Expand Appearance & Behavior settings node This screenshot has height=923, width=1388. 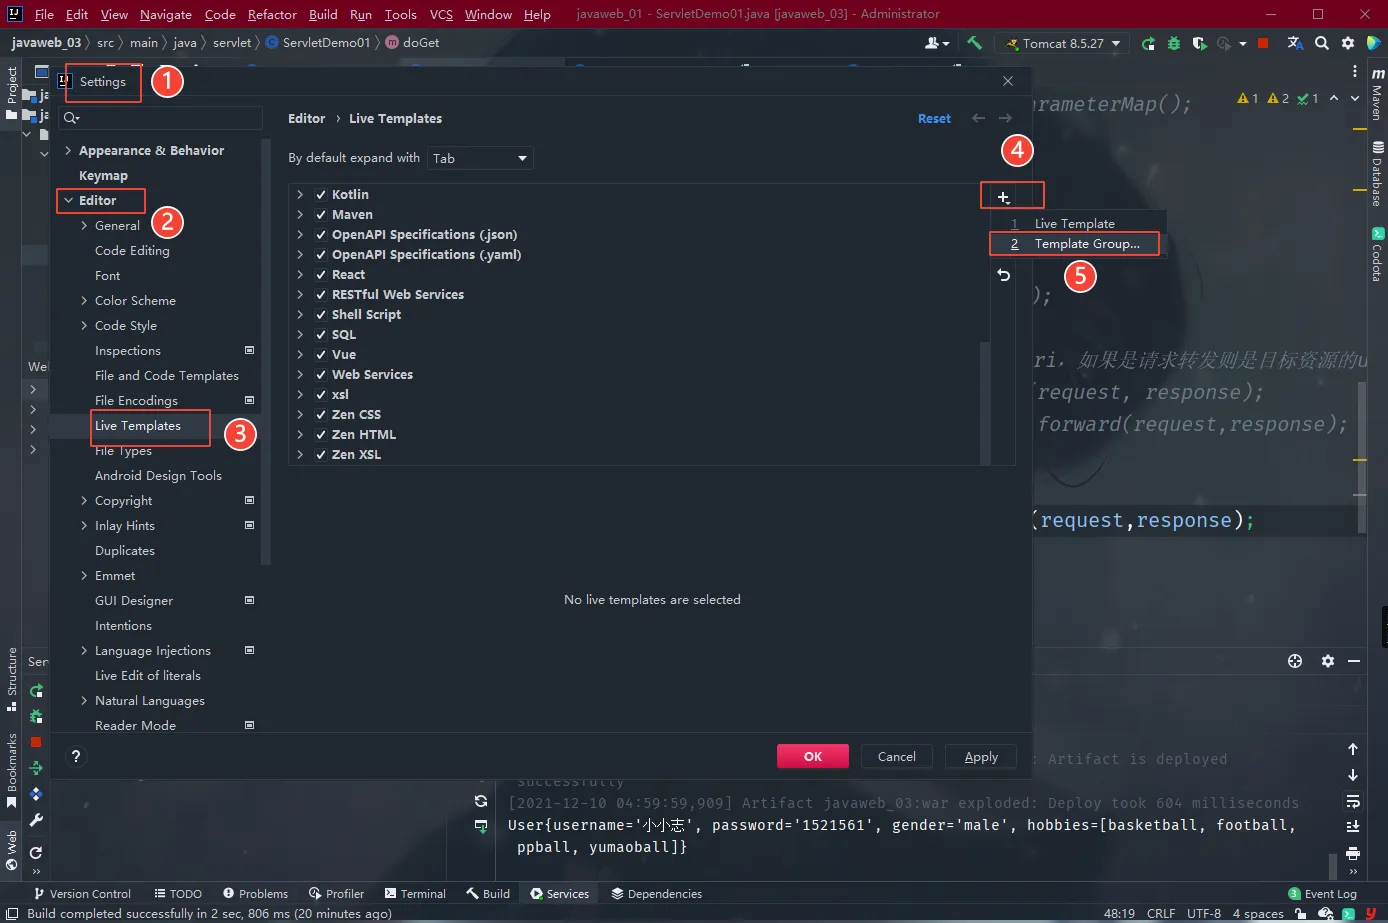tap(68, 150)
